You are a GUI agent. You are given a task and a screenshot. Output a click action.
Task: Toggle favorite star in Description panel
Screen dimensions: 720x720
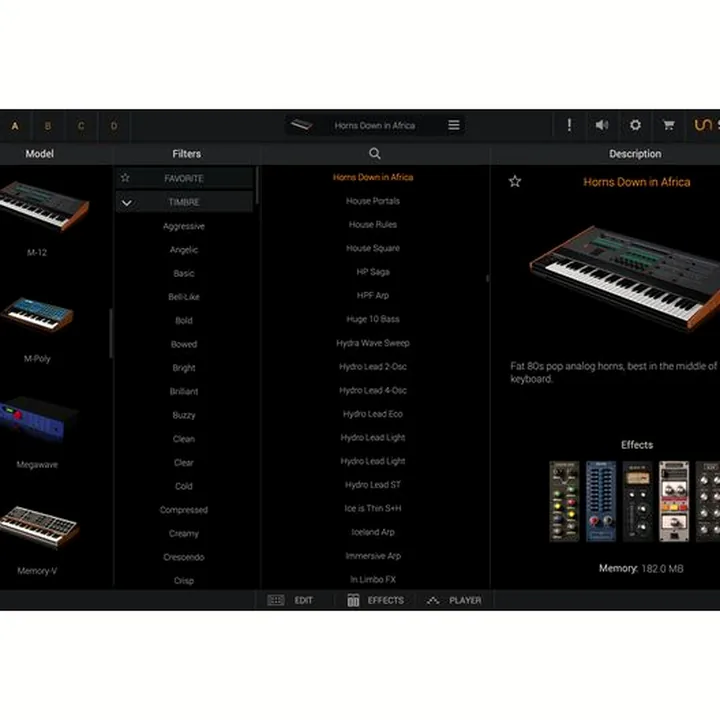(515, 181)
